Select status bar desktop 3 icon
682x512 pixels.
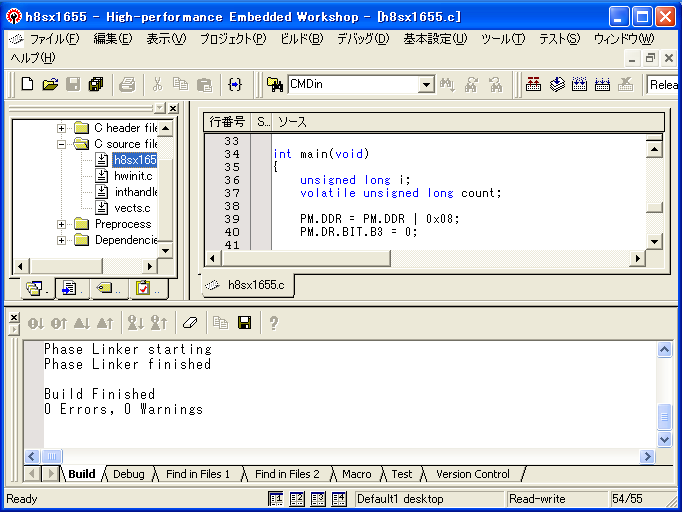click(318, 499)
